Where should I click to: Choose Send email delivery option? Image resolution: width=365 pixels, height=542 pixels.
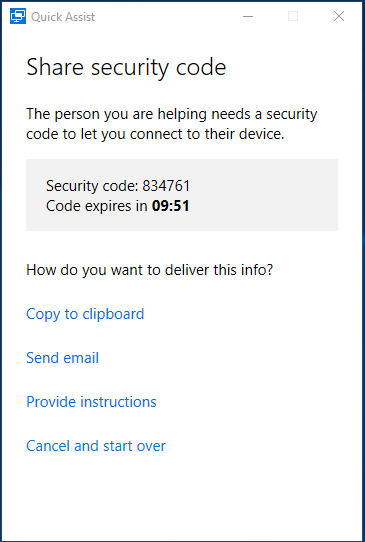coord(63,358)
